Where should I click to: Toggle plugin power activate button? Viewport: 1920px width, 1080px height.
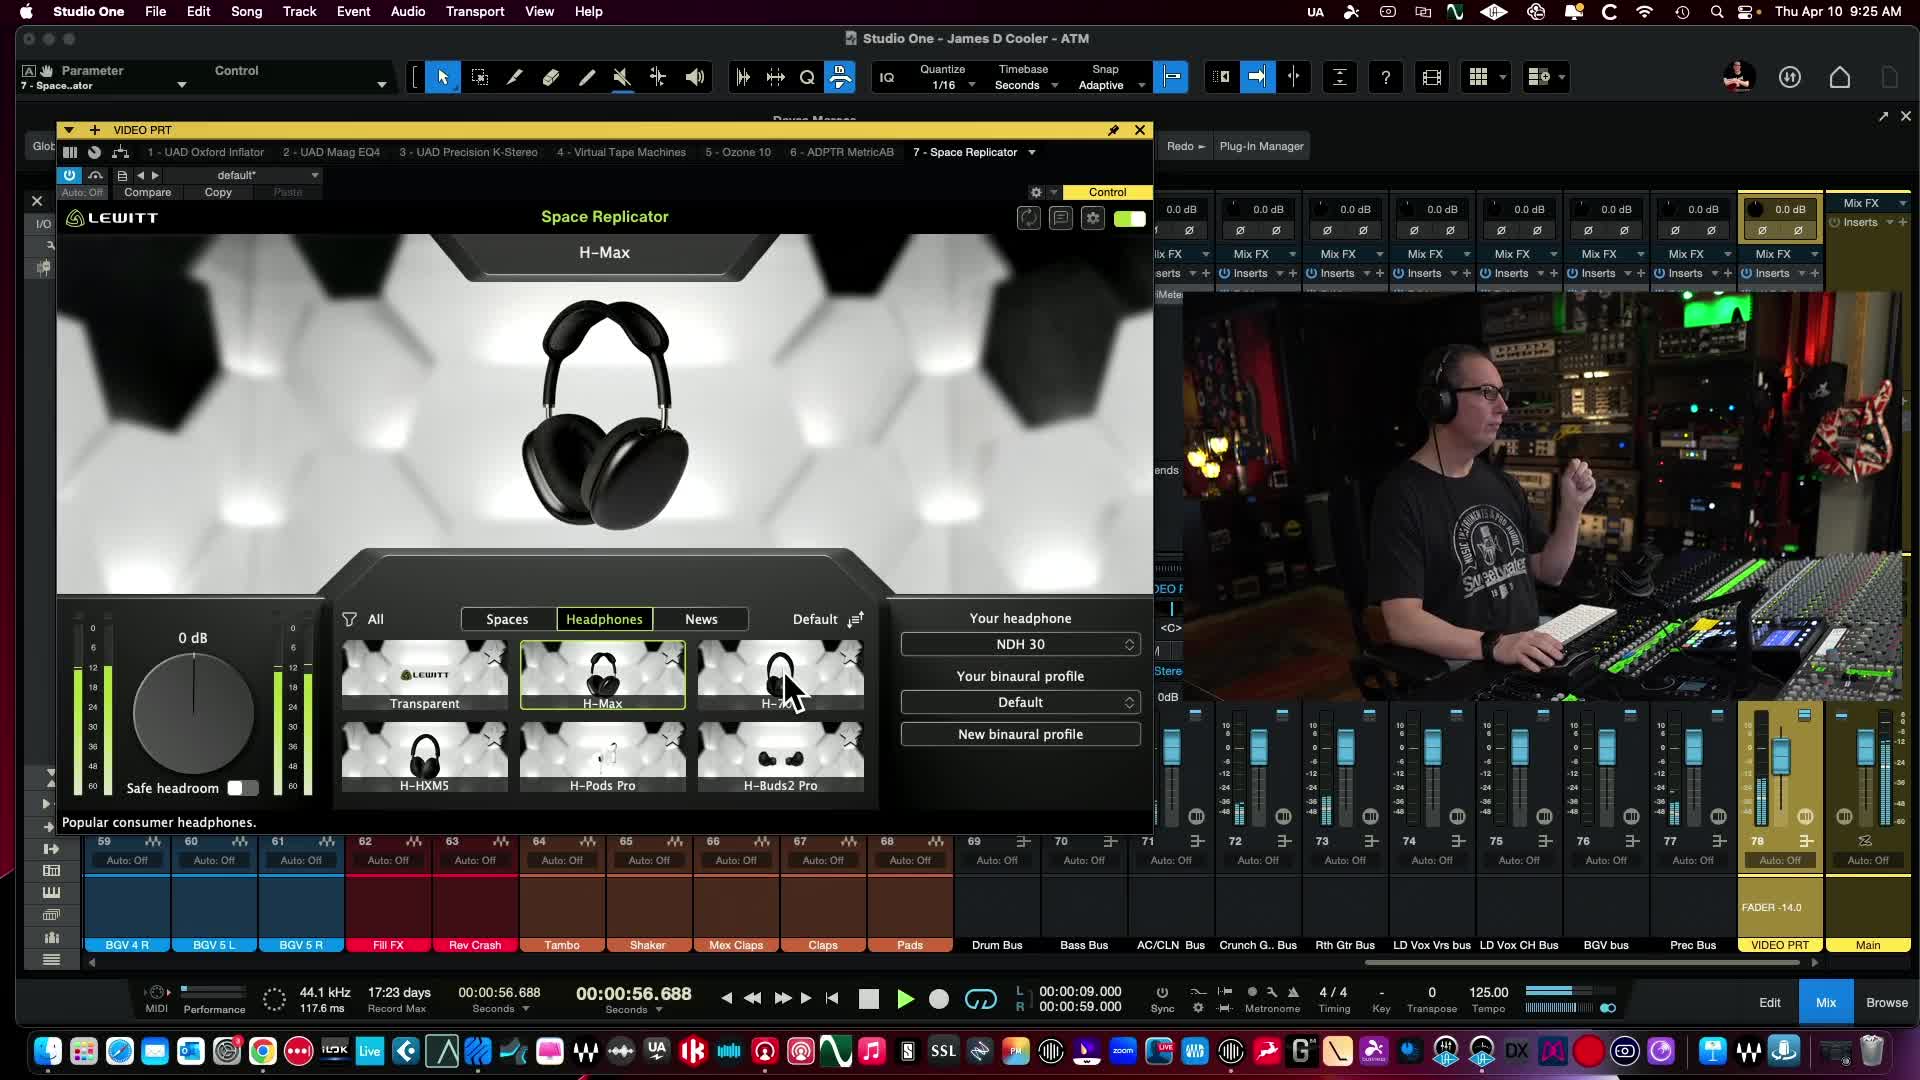point(69,175)
